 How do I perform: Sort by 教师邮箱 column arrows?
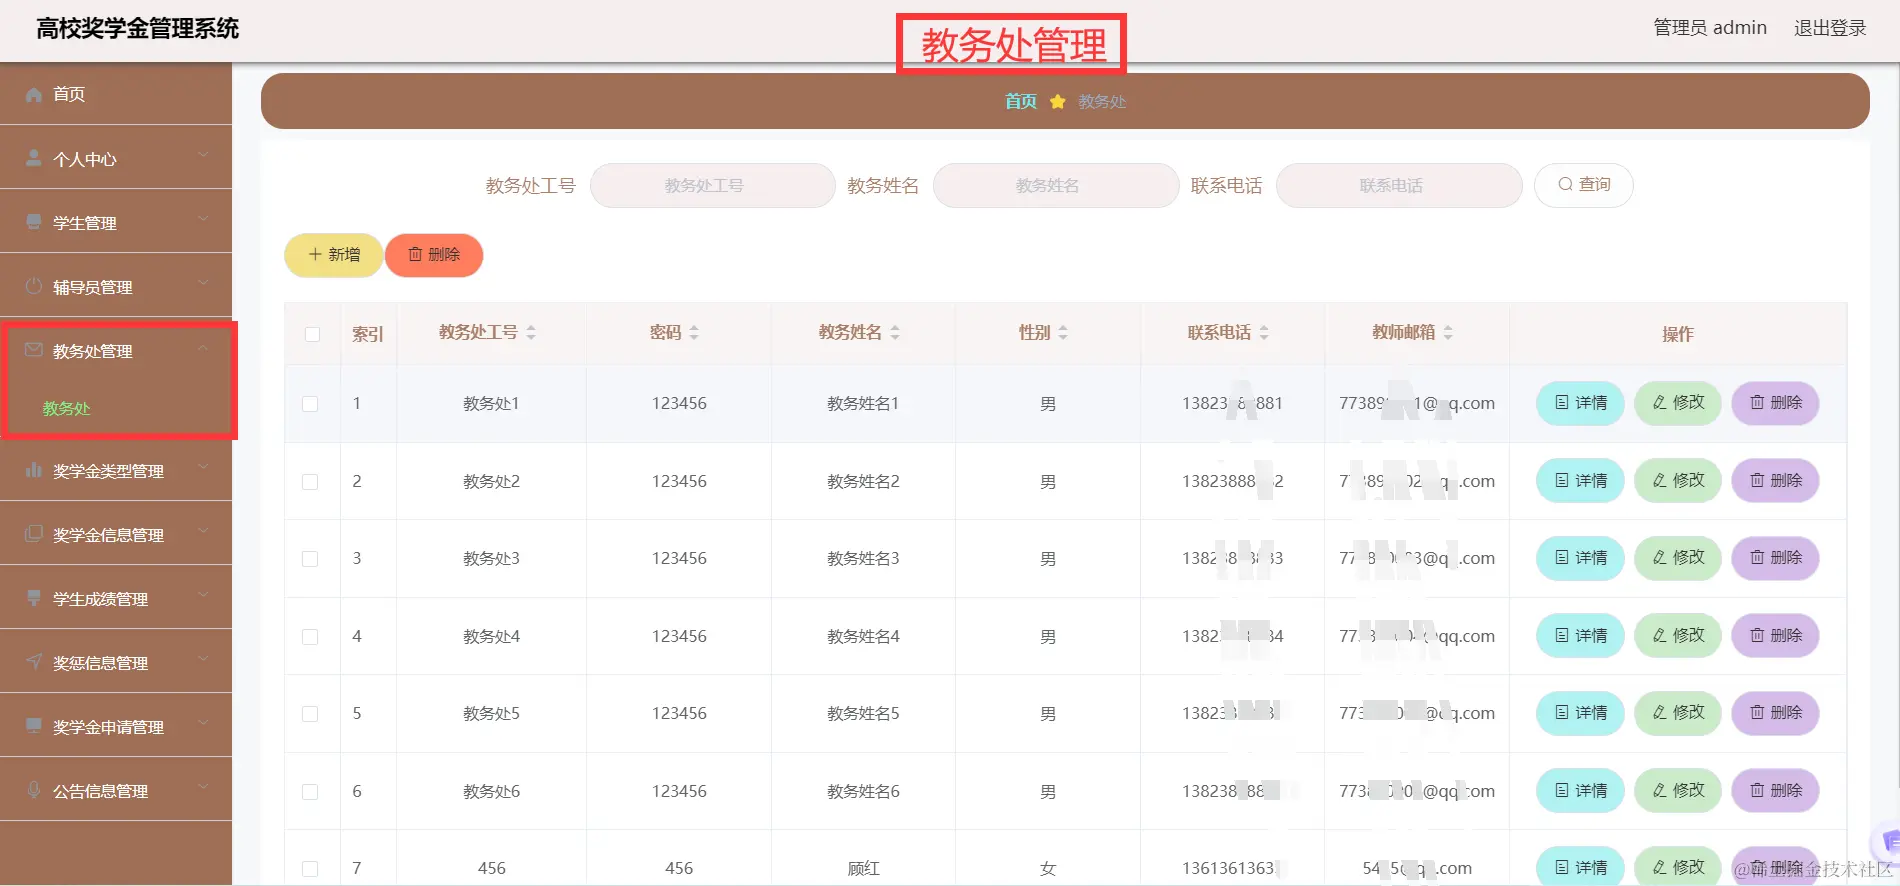coord(1448,332)
